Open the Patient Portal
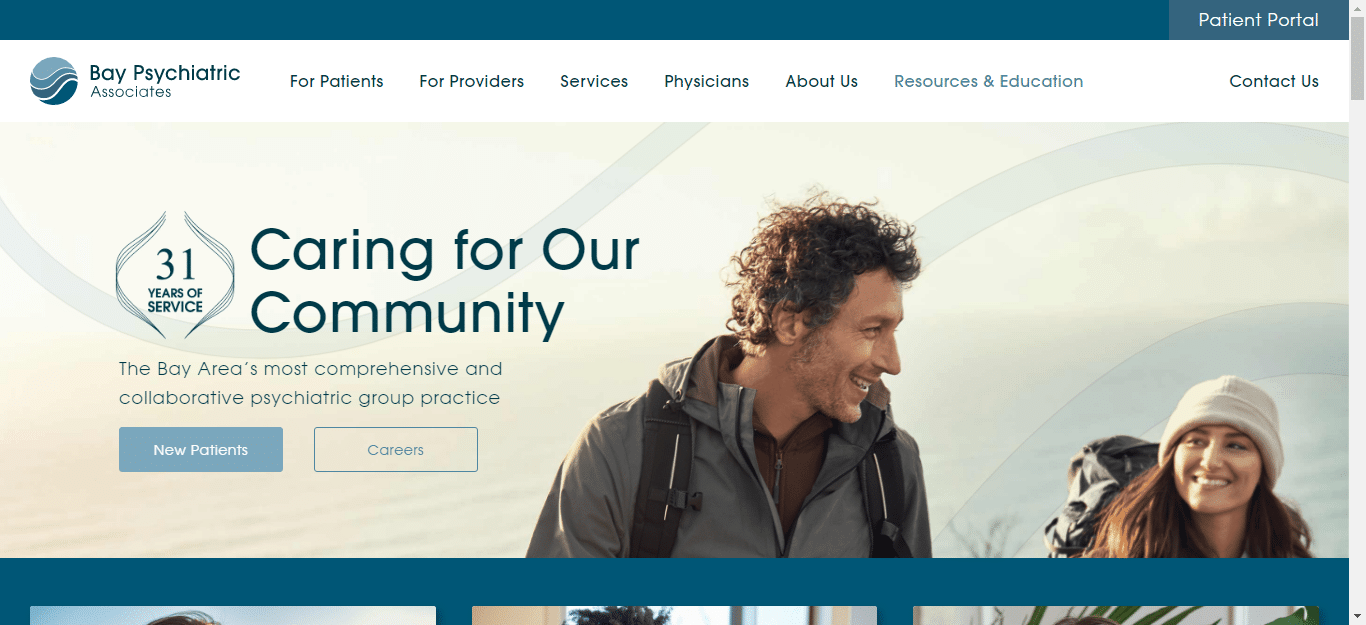The height and width of the screenshot is (625, 1366). click(1258, 20)
